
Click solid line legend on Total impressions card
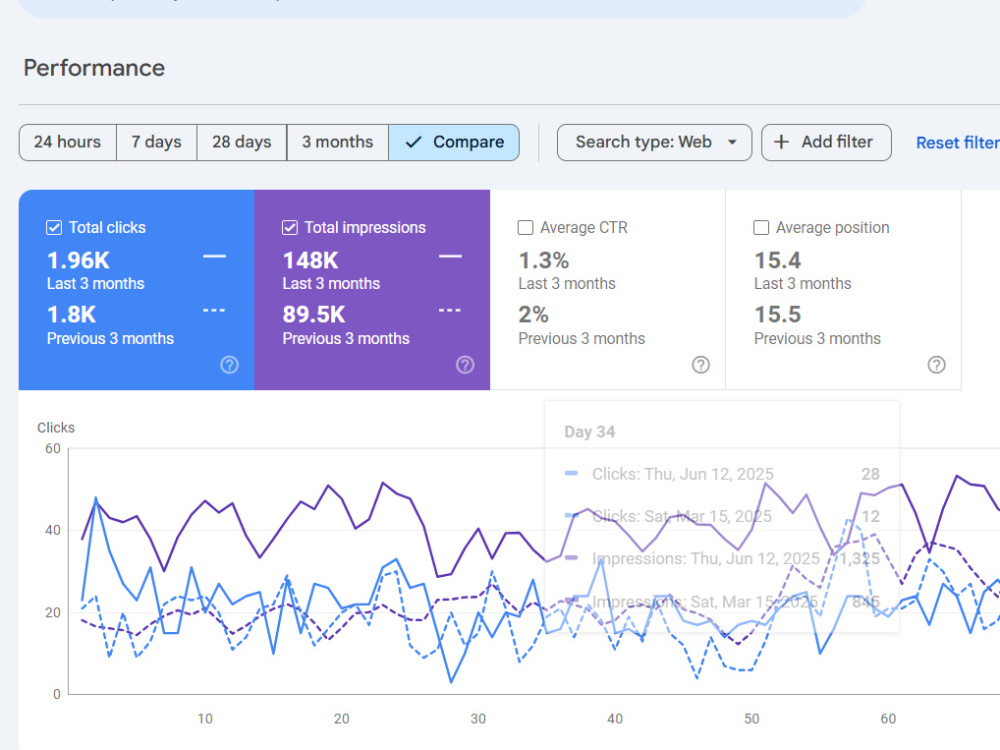450,256
